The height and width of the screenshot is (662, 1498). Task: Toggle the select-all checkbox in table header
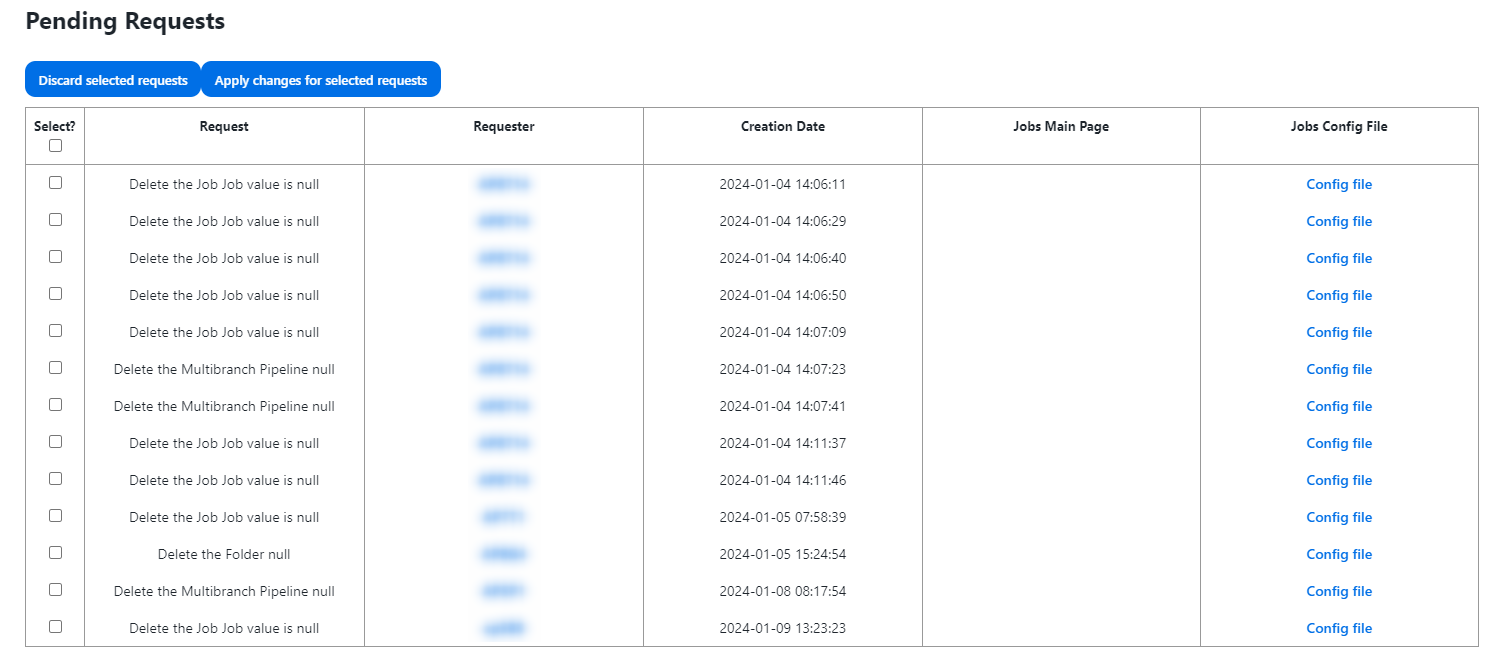(x=55, y=145)
